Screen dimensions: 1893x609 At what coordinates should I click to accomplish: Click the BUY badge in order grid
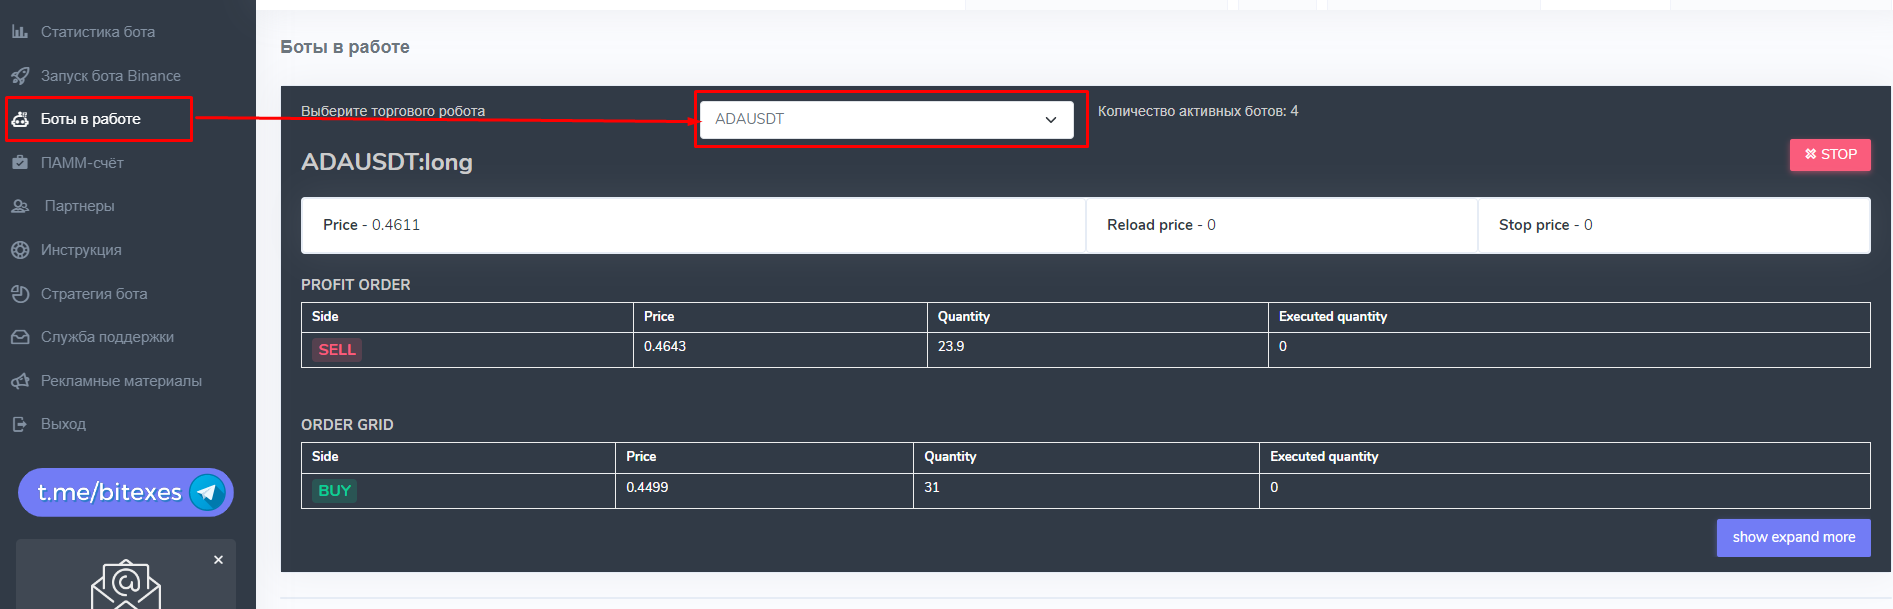click(x=334, y=490)
